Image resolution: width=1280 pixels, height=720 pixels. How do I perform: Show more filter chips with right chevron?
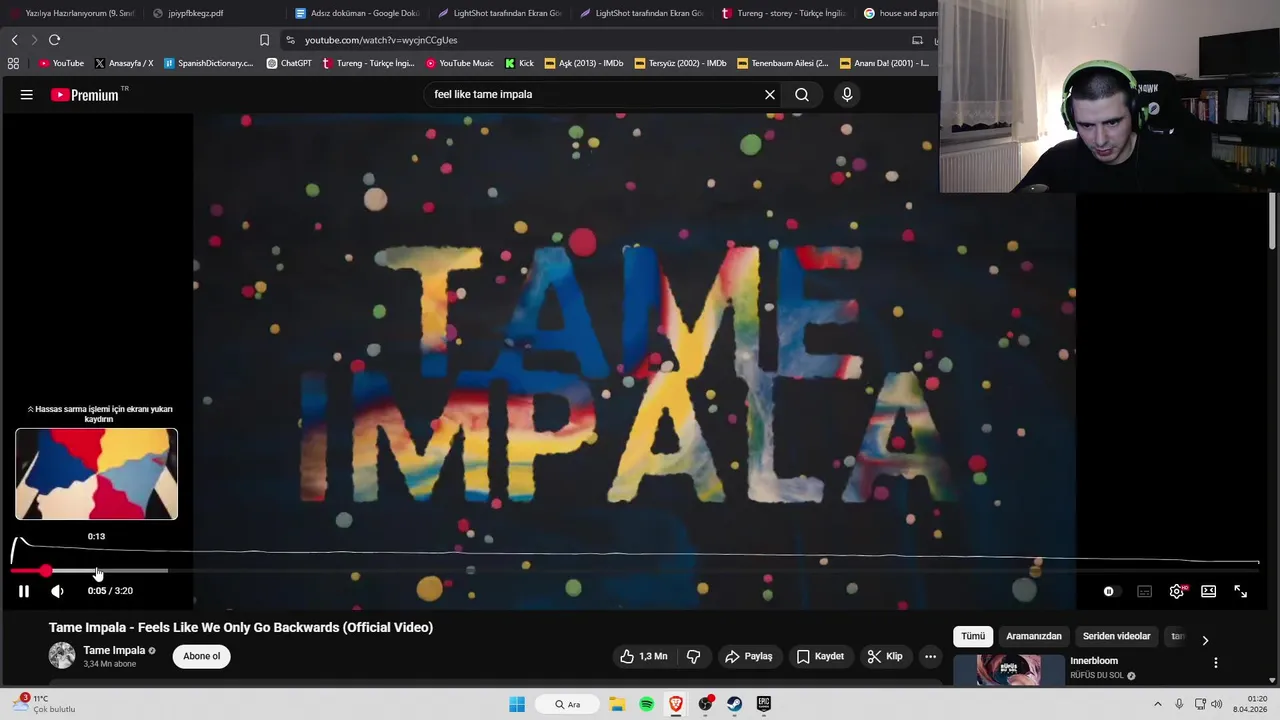(1205, 640)
